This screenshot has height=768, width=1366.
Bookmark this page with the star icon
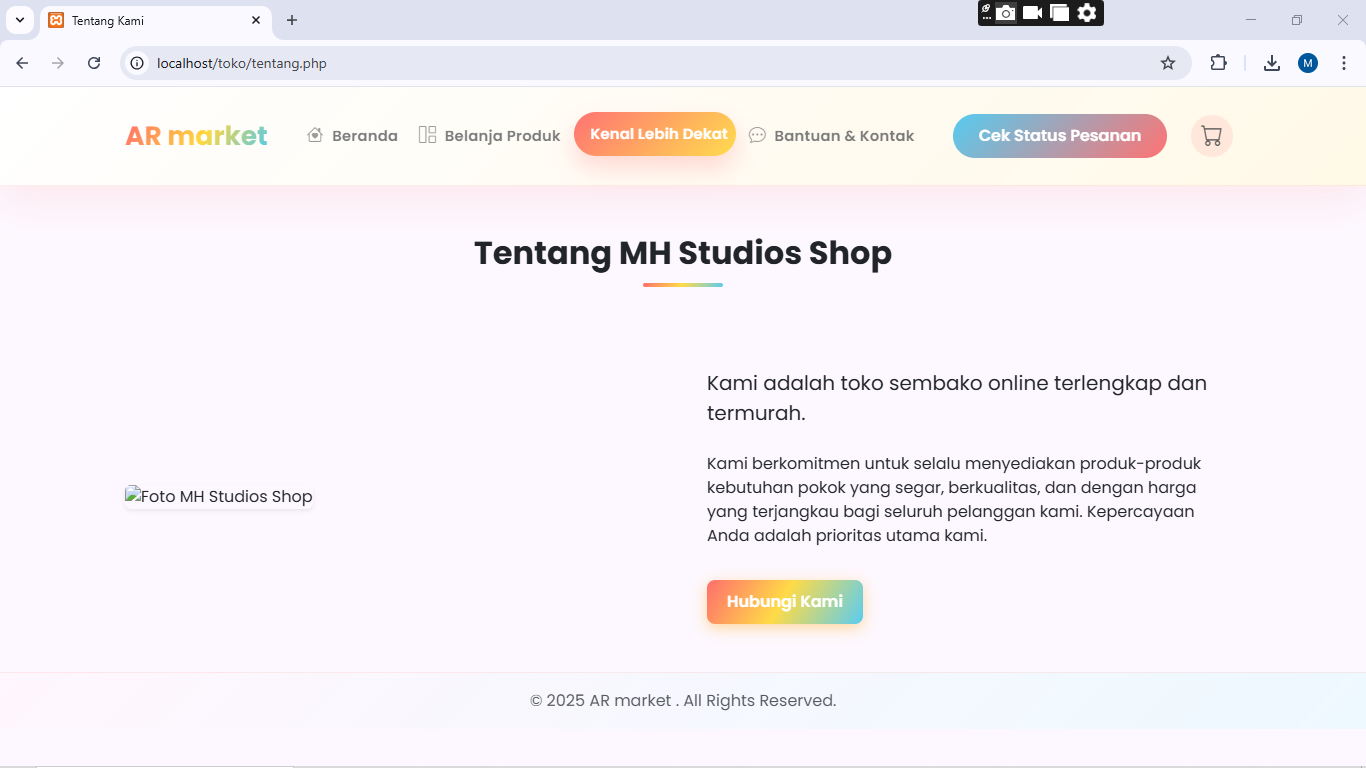pyautogui.click(x=1167, y=63)
